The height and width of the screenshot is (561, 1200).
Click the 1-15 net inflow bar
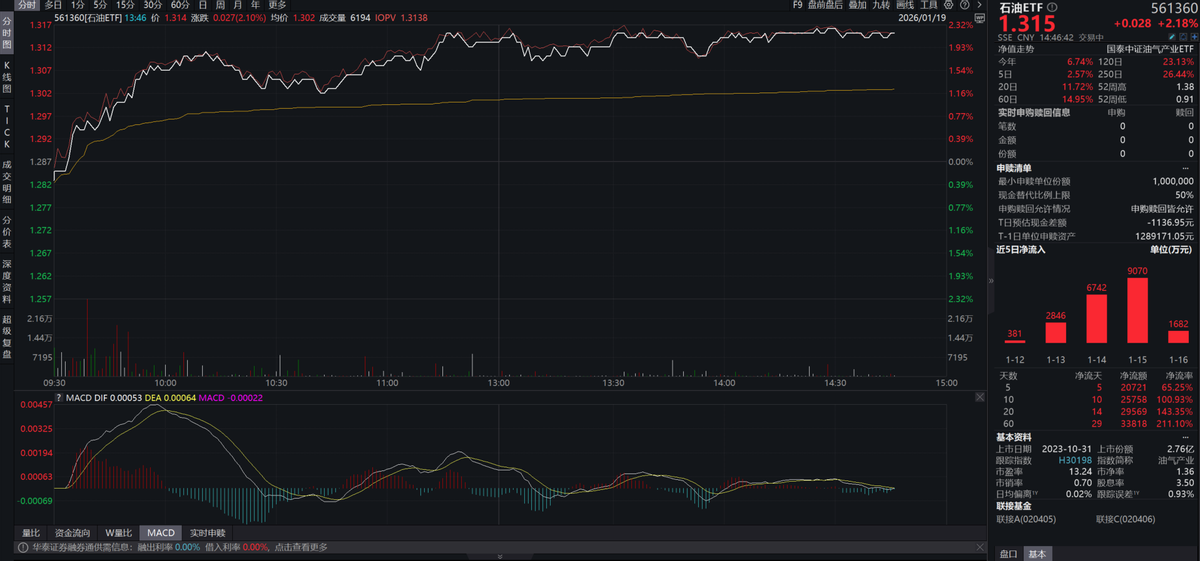(x=1136, y=310)
